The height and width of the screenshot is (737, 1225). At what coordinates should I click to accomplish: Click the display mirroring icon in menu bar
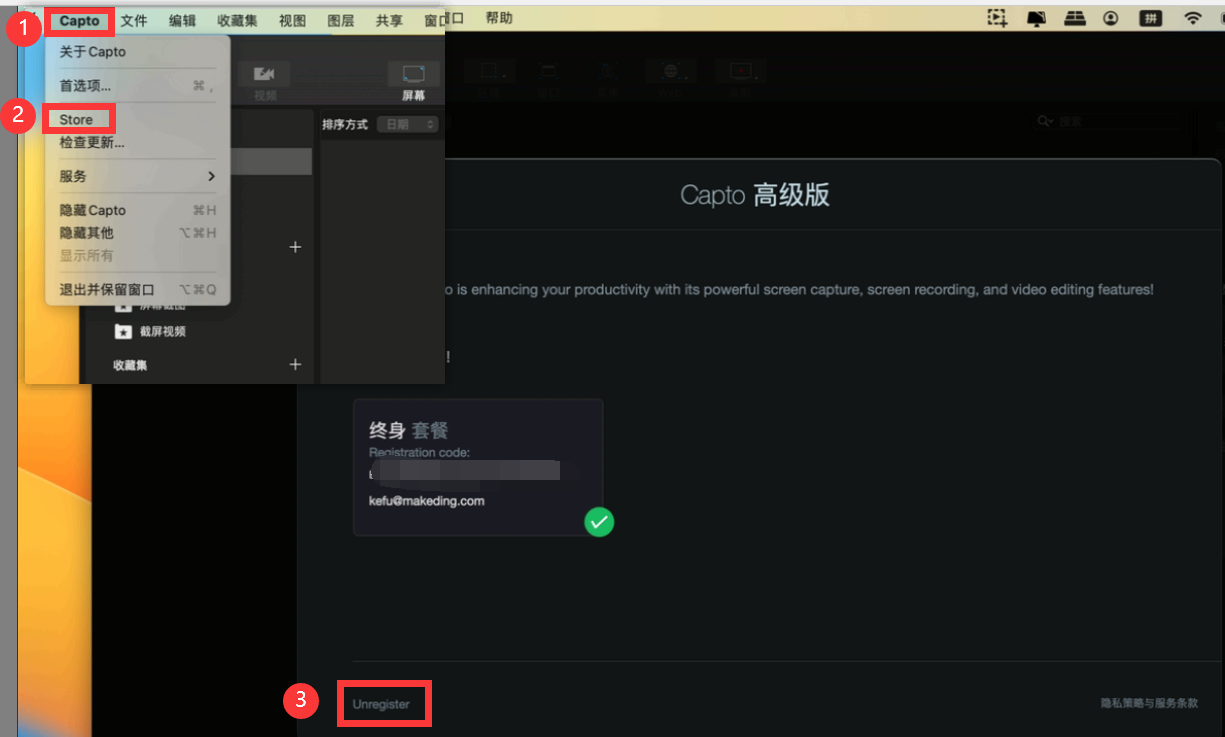[1036, 18]
